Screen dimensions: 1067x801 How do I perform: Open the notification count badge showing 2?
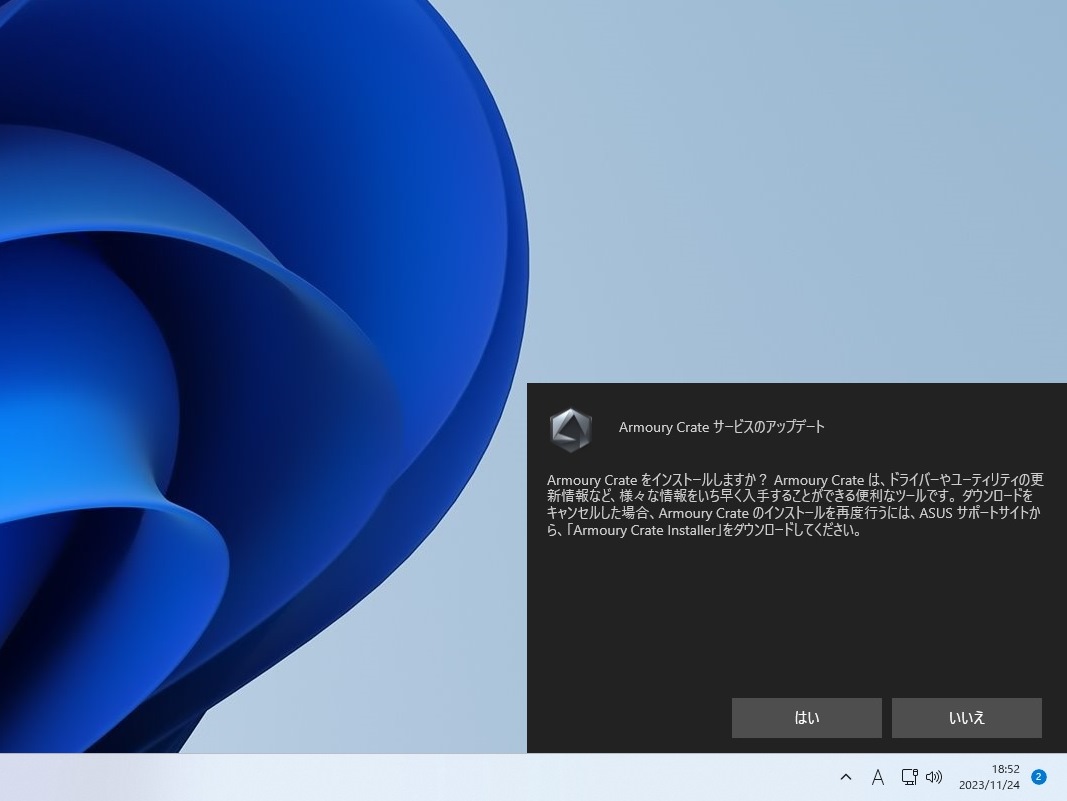coord(1038,777)
